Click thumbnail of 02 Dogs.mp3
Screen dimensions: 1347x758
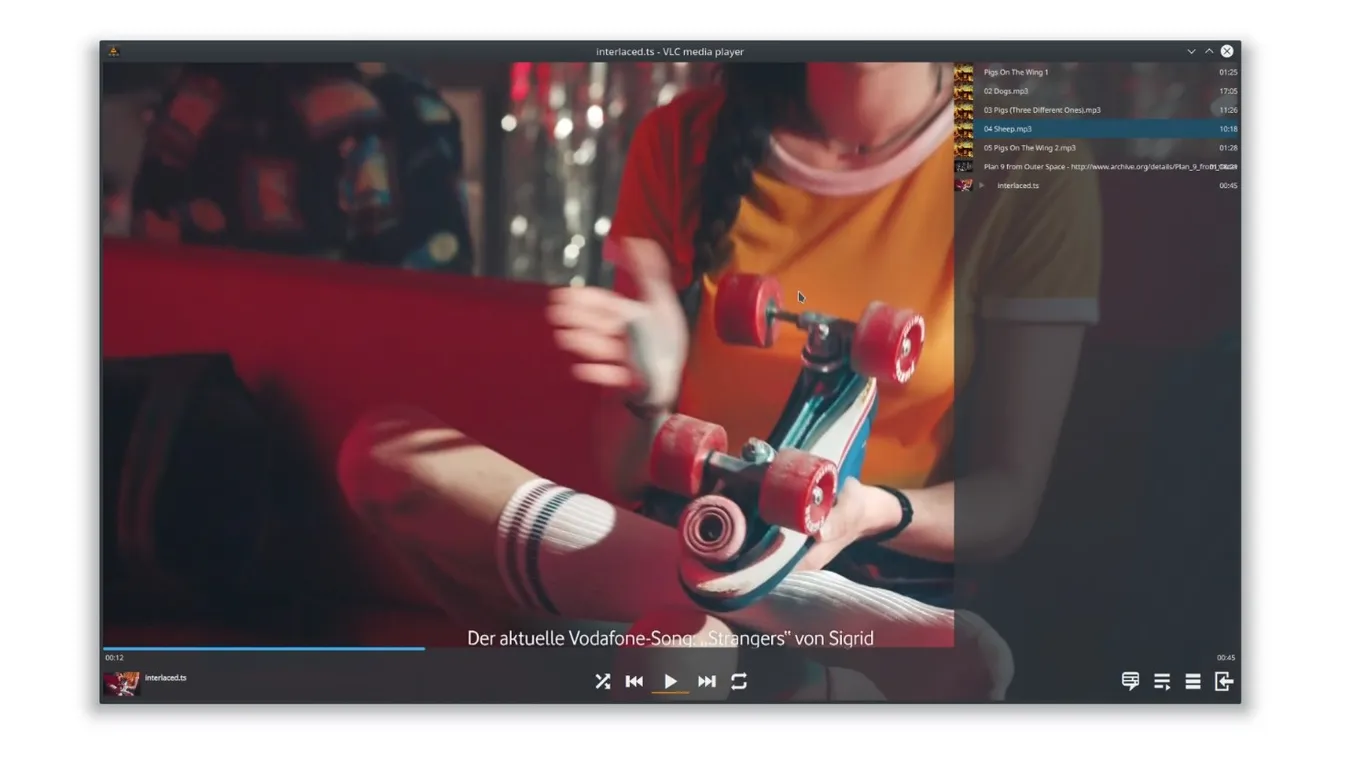[x=964, y=91]
